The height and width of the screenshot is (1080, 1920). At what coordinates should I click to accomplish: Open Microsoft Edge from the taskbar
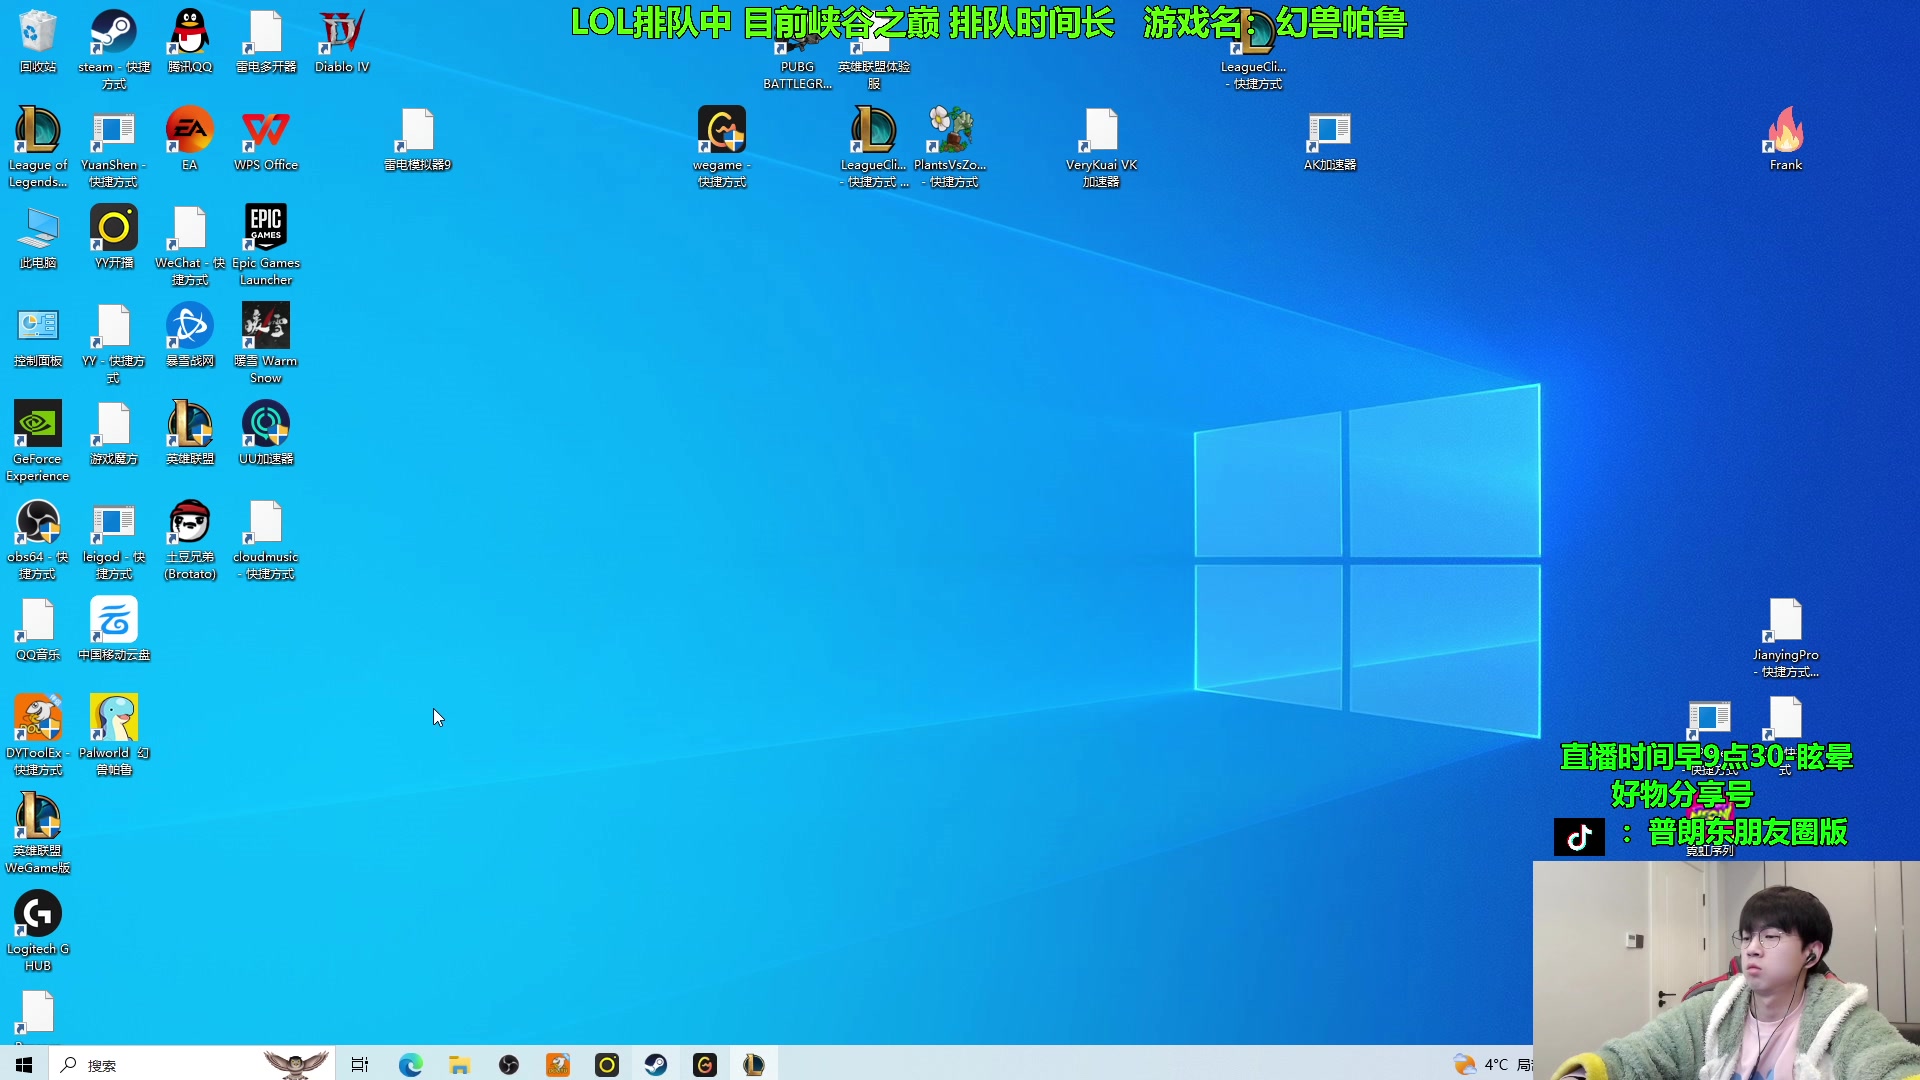tap(410, 1064)
